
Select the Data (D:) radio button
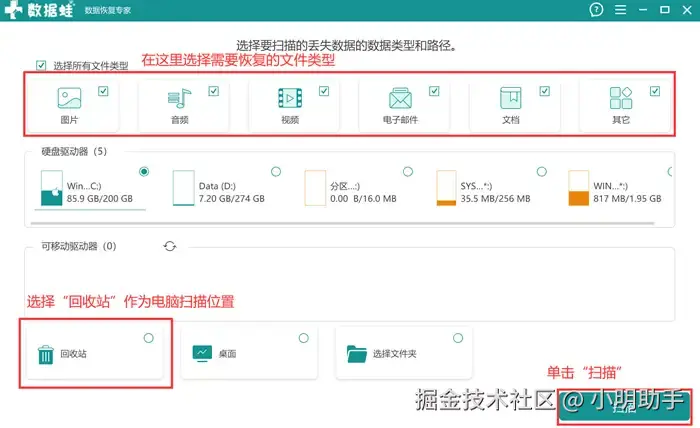tap(276, 171)
